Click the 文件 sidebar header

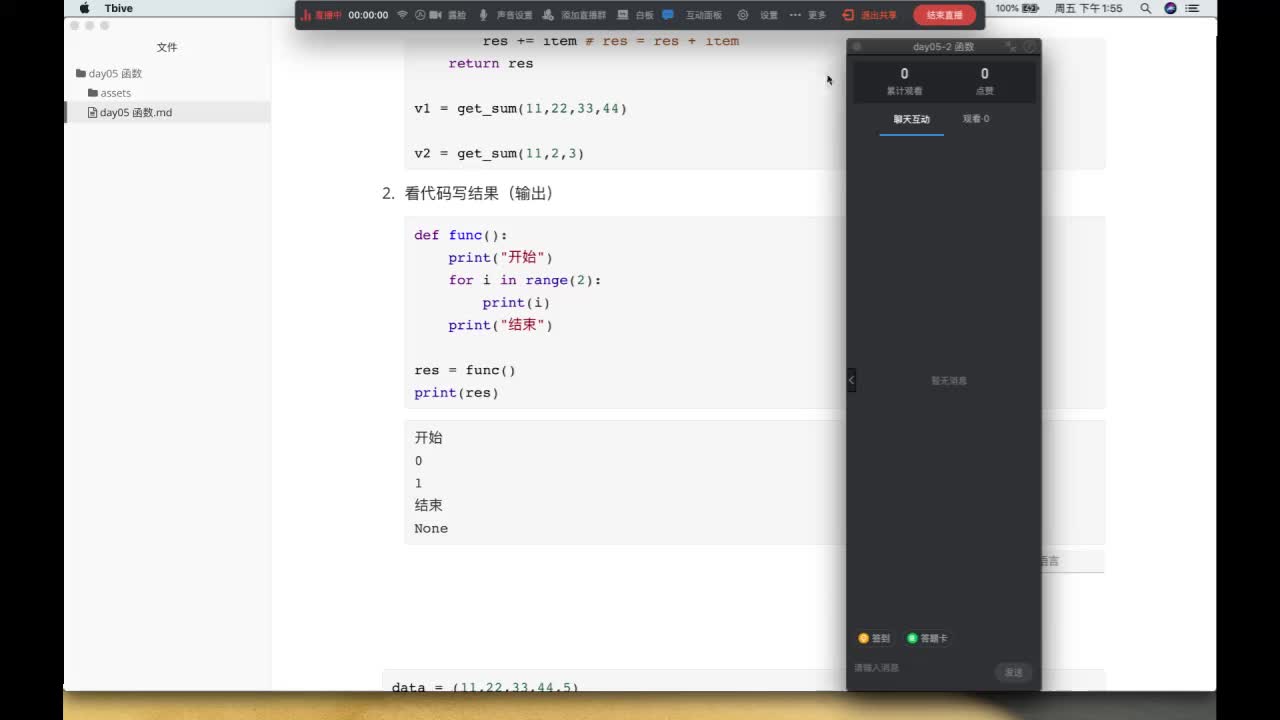point(167,47)
